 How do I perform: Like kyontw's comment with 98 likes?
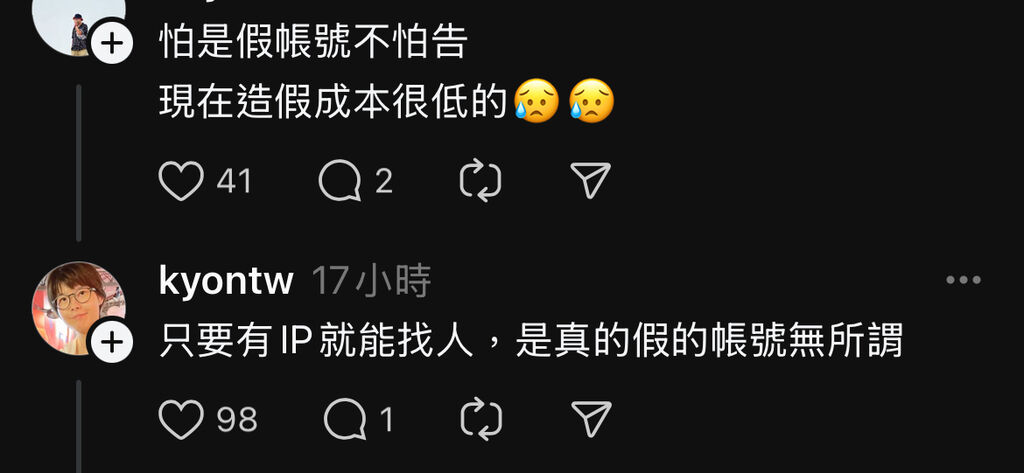pos(182,419)
